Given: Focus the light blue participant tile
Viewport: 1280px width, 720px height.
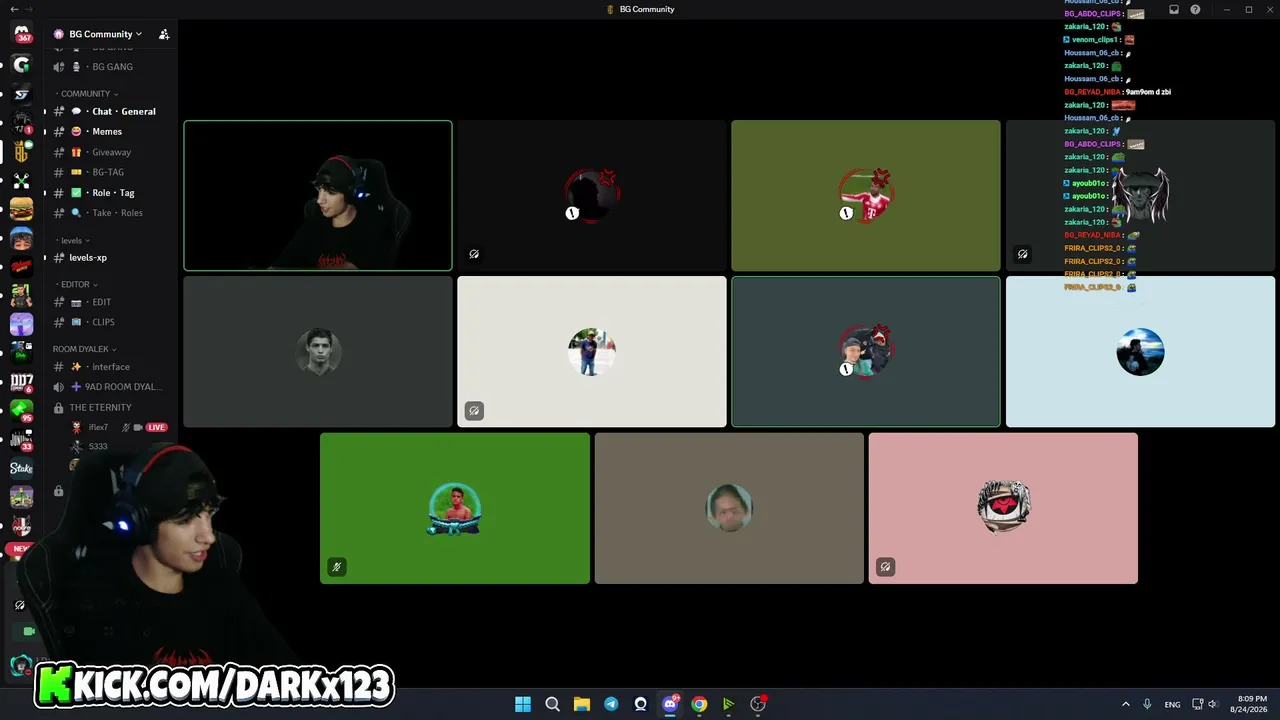Looking at the screenshot, I should [x=1140, y=352].
